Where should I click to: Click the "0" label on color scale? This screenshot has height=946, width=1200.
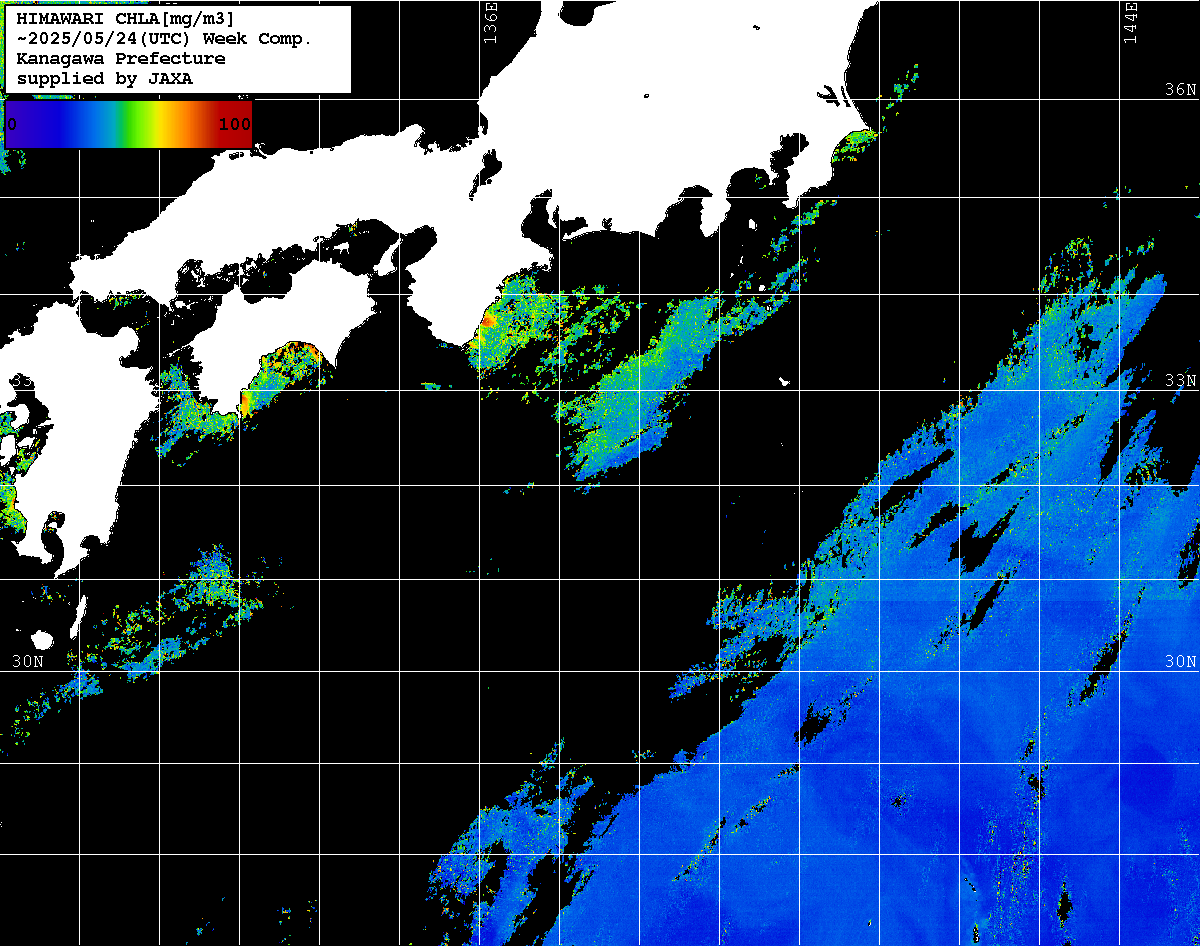(x=12, y=124)
